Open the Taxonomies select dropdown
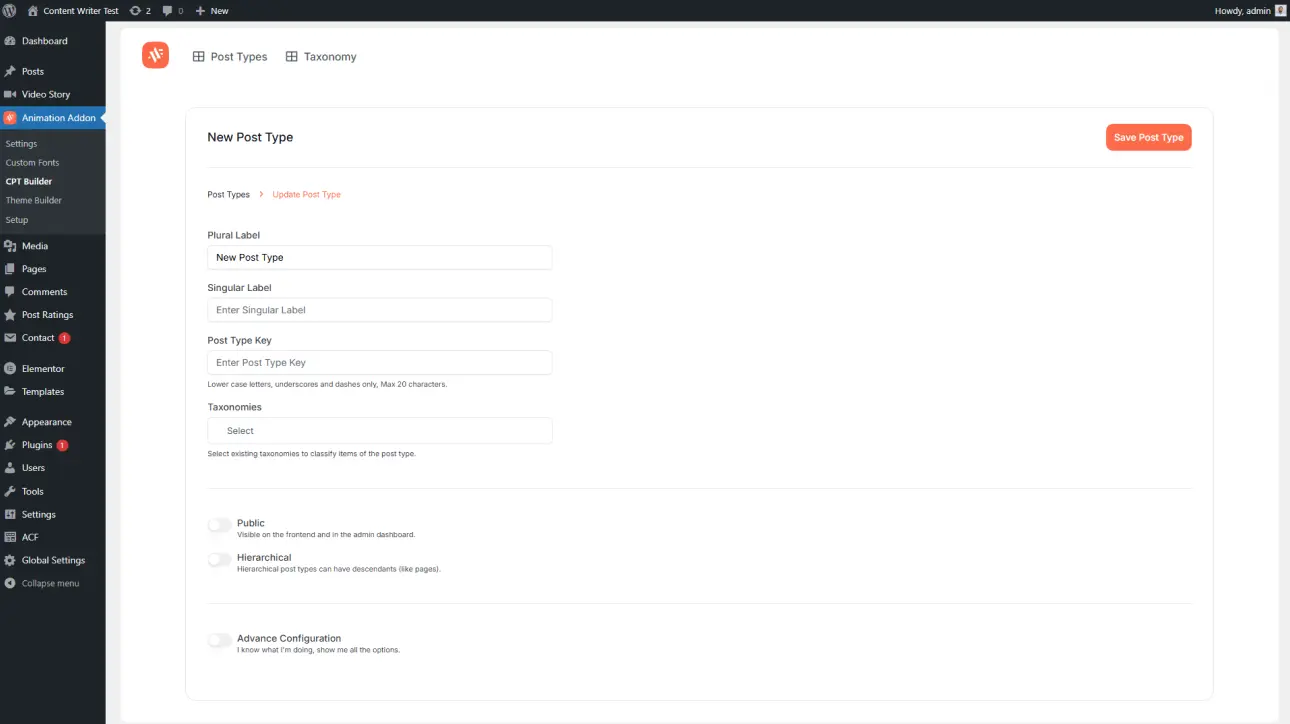 coord(379,431)
